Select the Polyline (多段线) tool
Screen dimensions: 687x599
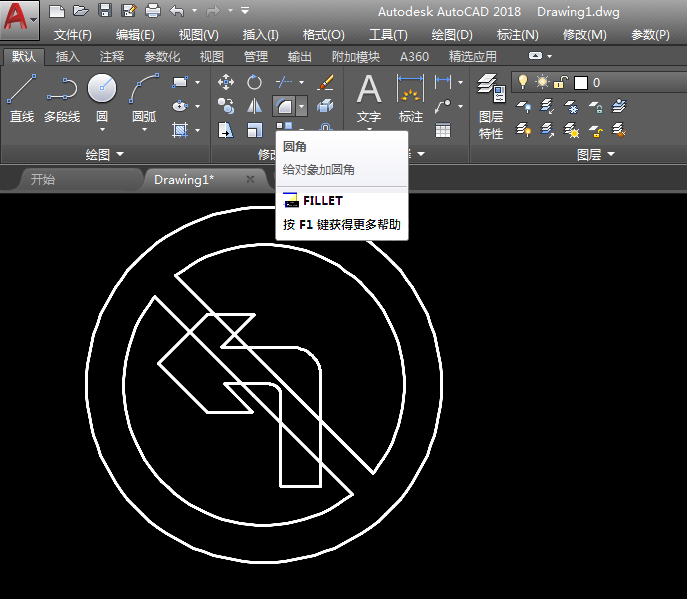click(x=62, y=97)
